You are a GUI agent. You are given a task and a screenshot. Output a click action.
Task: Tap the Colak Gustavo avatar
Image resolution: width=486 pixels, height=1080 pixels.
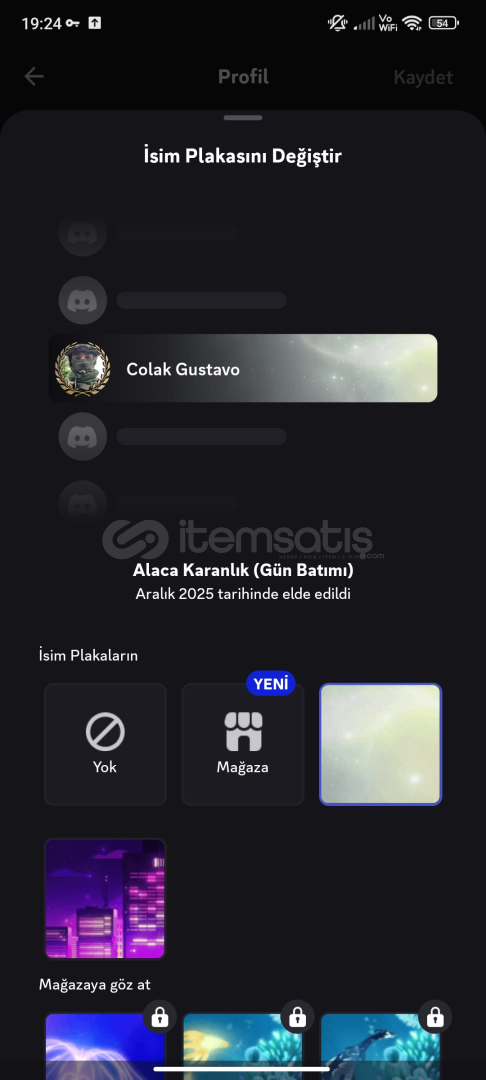click(x=83, y=368)
